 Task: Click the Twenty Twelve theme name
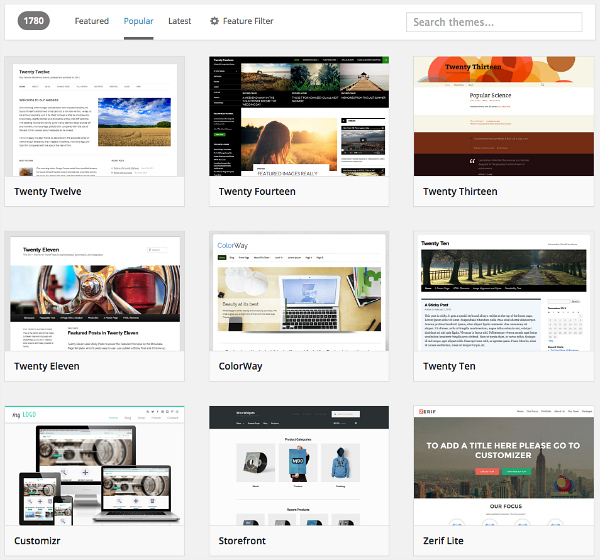tap(48, 191)
